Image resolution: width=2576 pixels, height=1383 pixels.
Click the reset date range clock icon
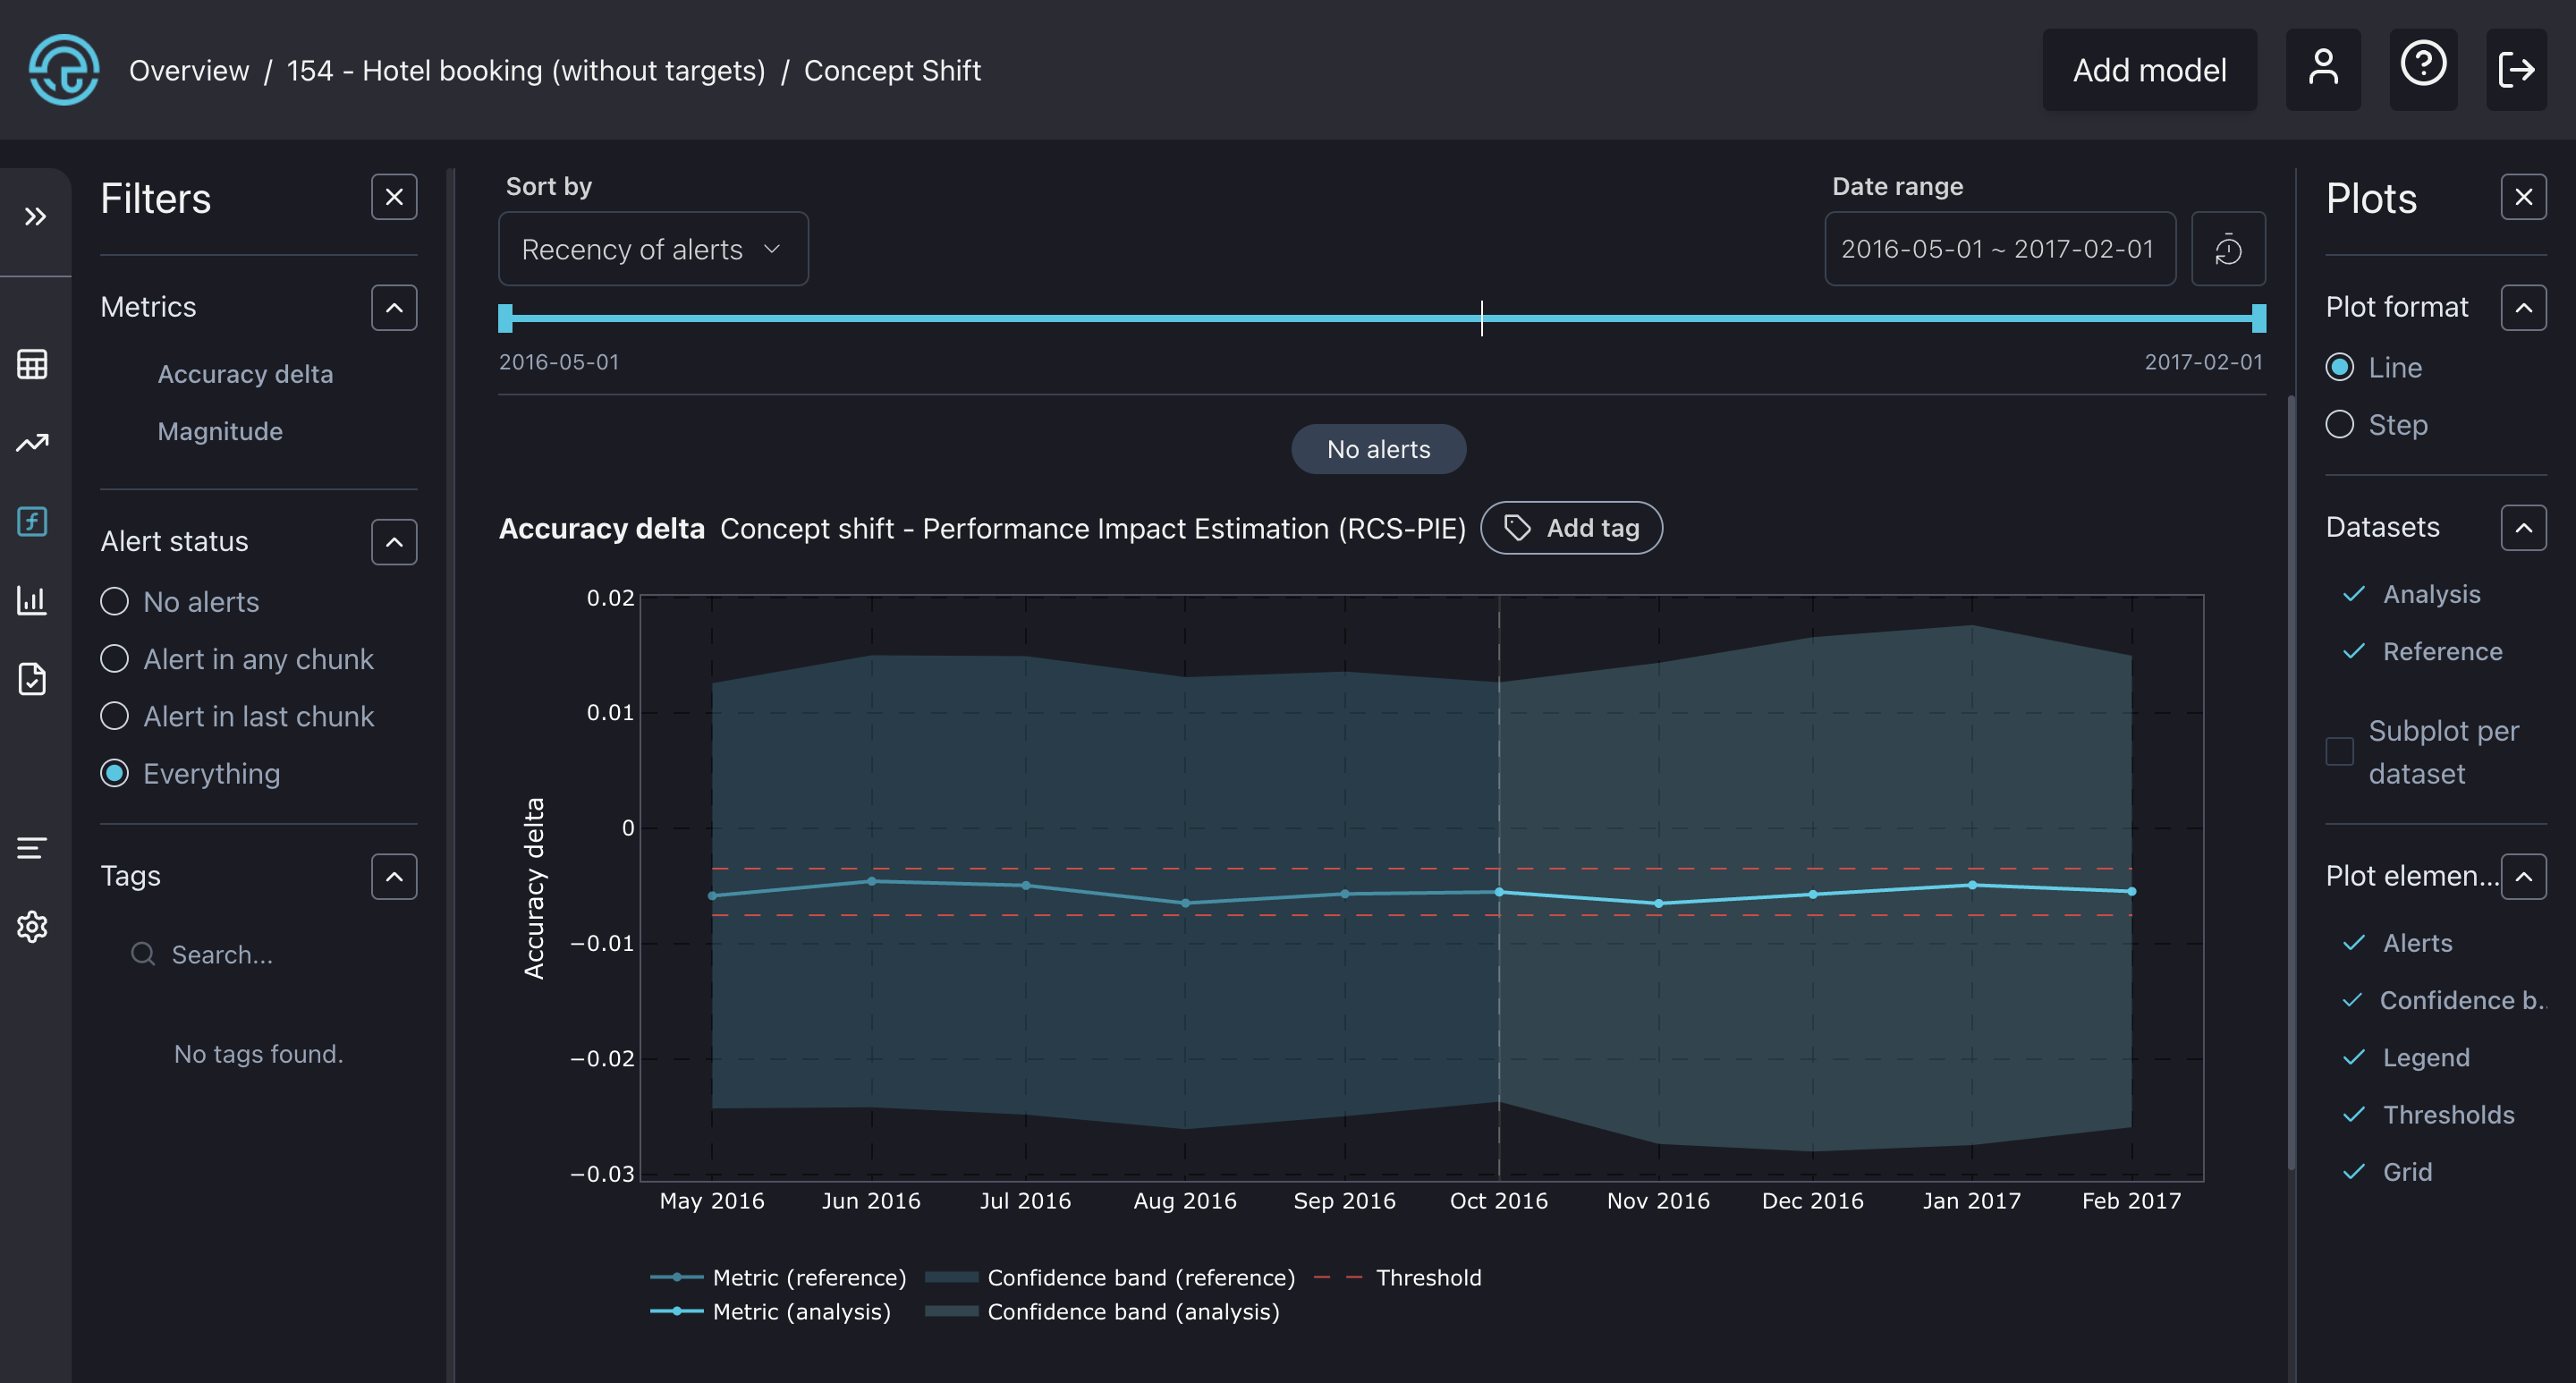2227,249
